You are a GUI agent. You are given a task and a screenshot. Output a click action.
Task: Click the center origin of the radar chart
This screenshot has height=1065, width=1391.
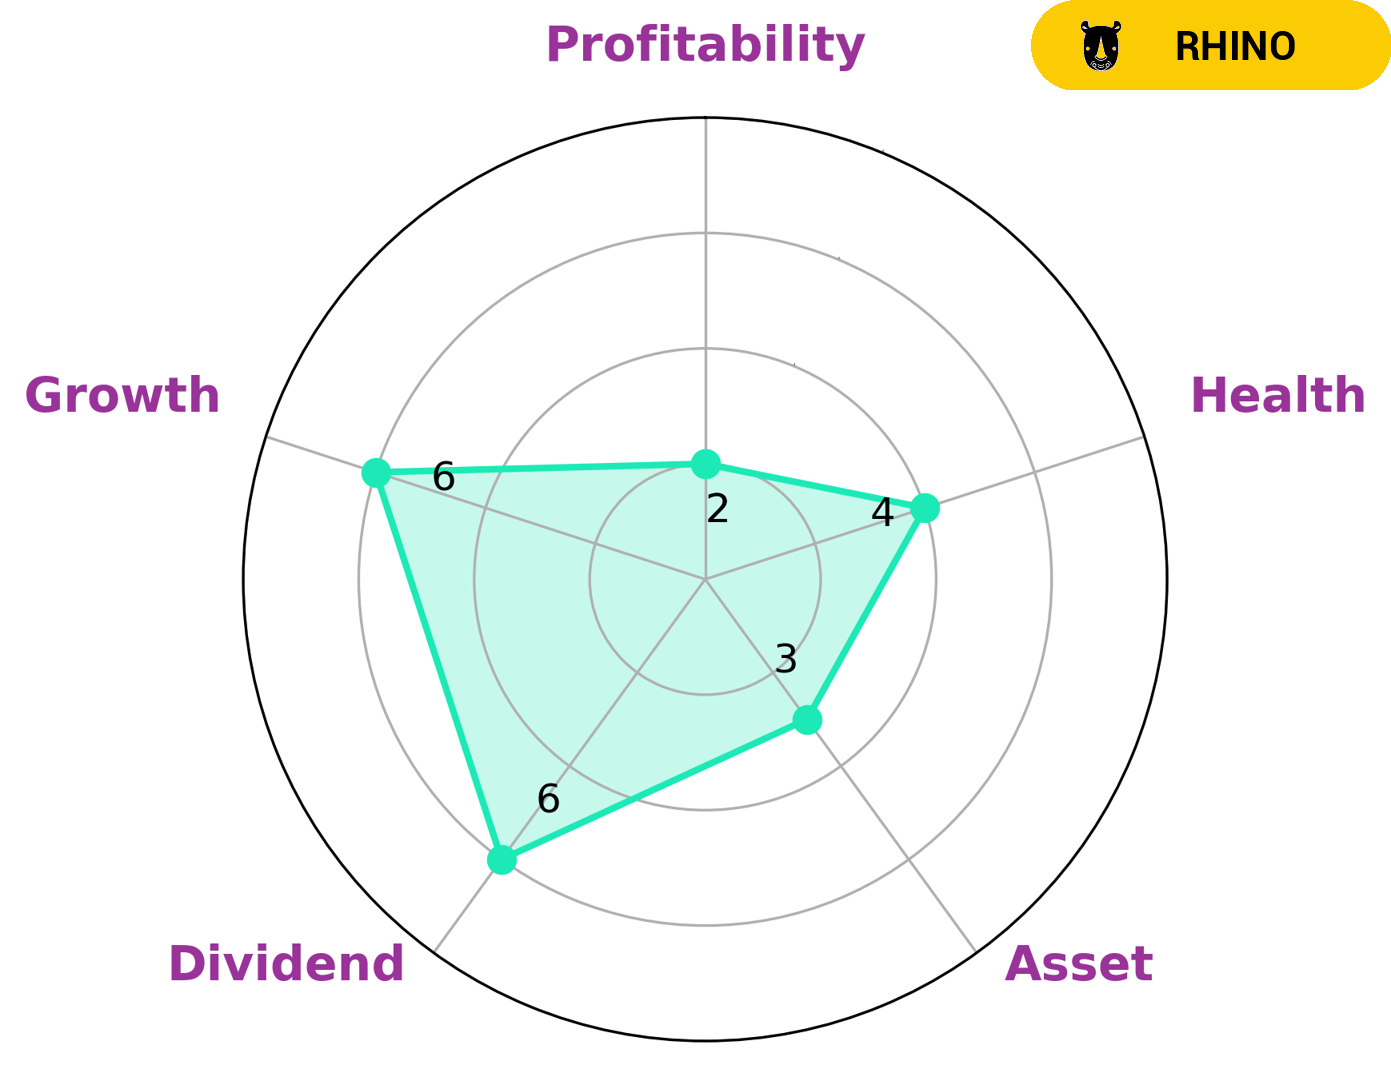click(x=705, y=579)
